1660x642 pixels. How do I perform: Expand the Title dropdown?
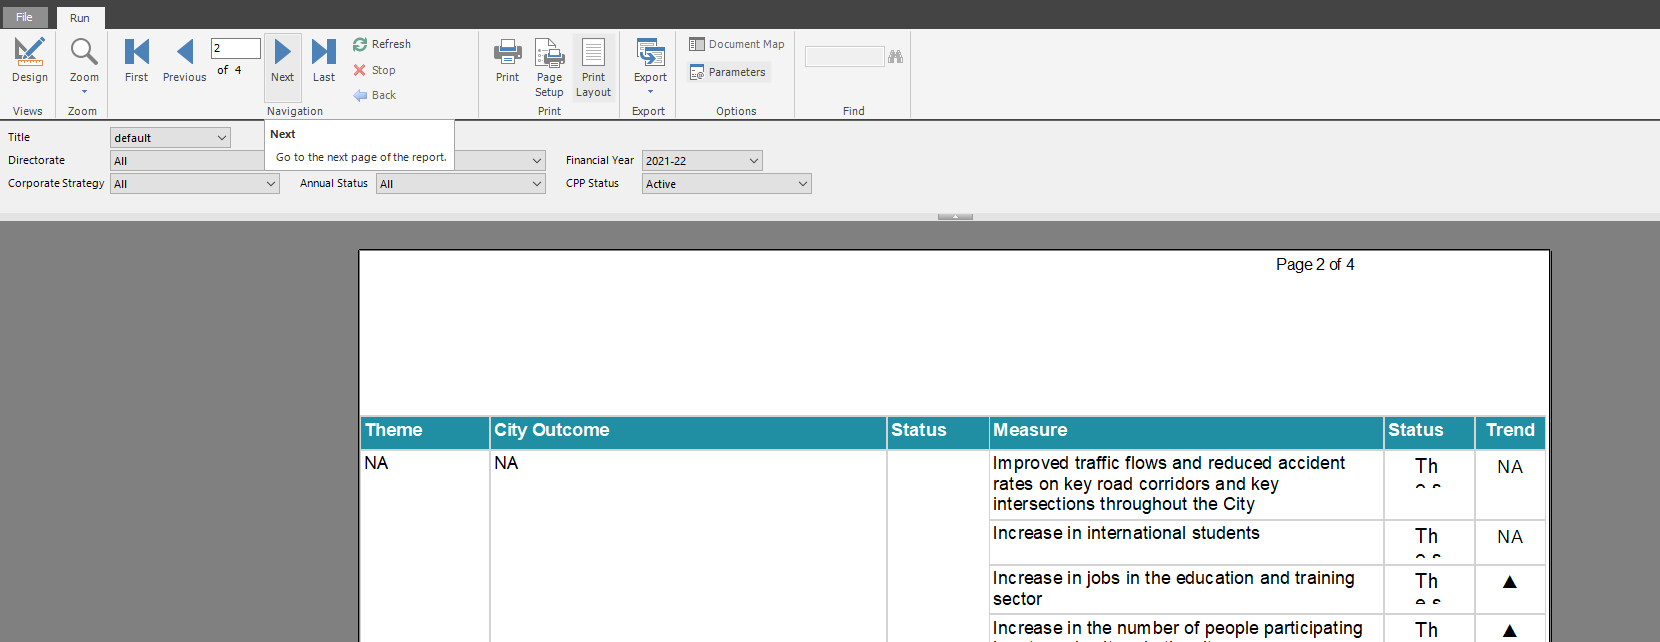coord(170,138)
